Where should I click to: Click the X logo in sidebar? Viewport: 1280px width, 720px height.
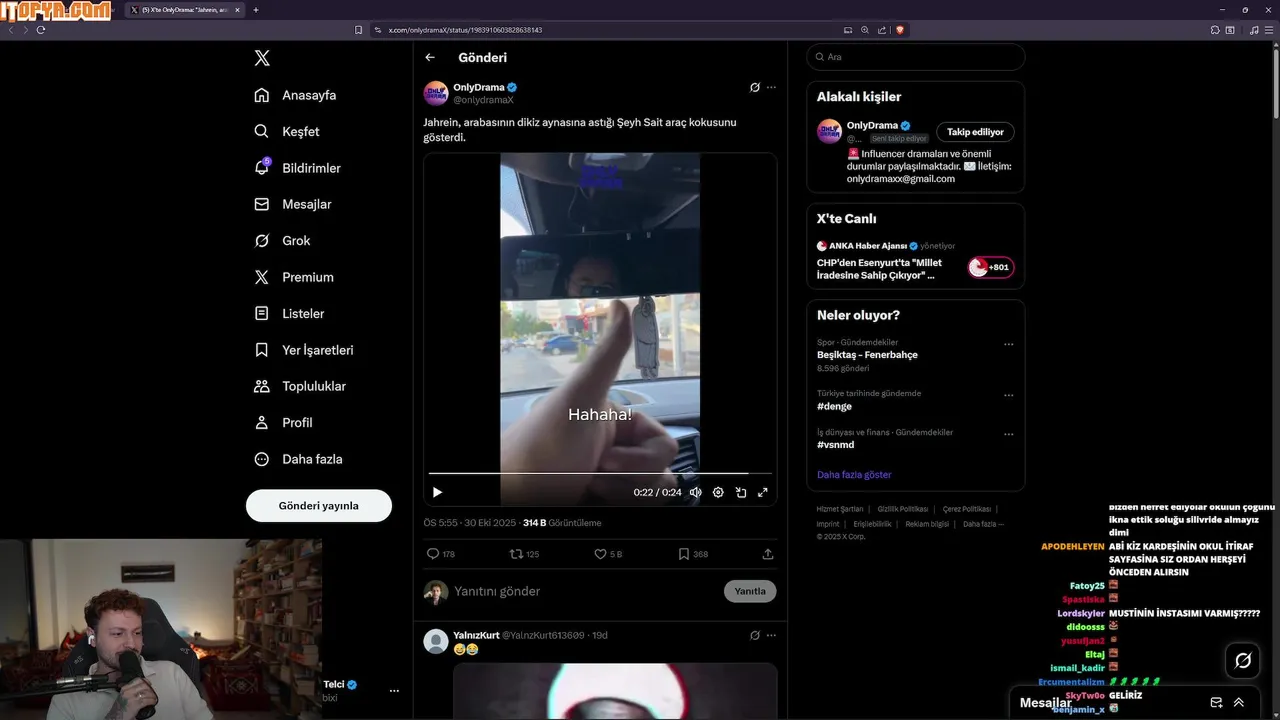coord(262,58)
